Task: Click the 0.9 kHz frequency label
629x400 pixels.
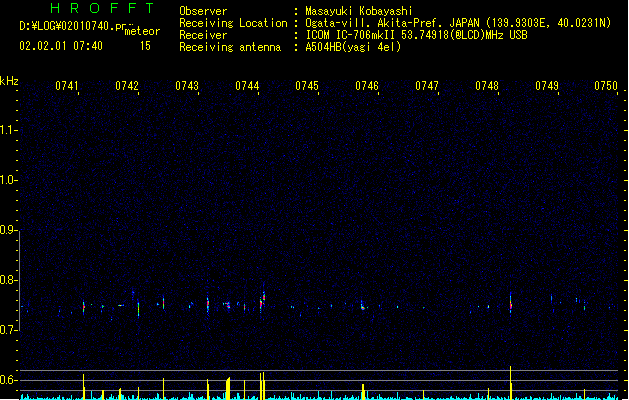Action: [8, 230]
